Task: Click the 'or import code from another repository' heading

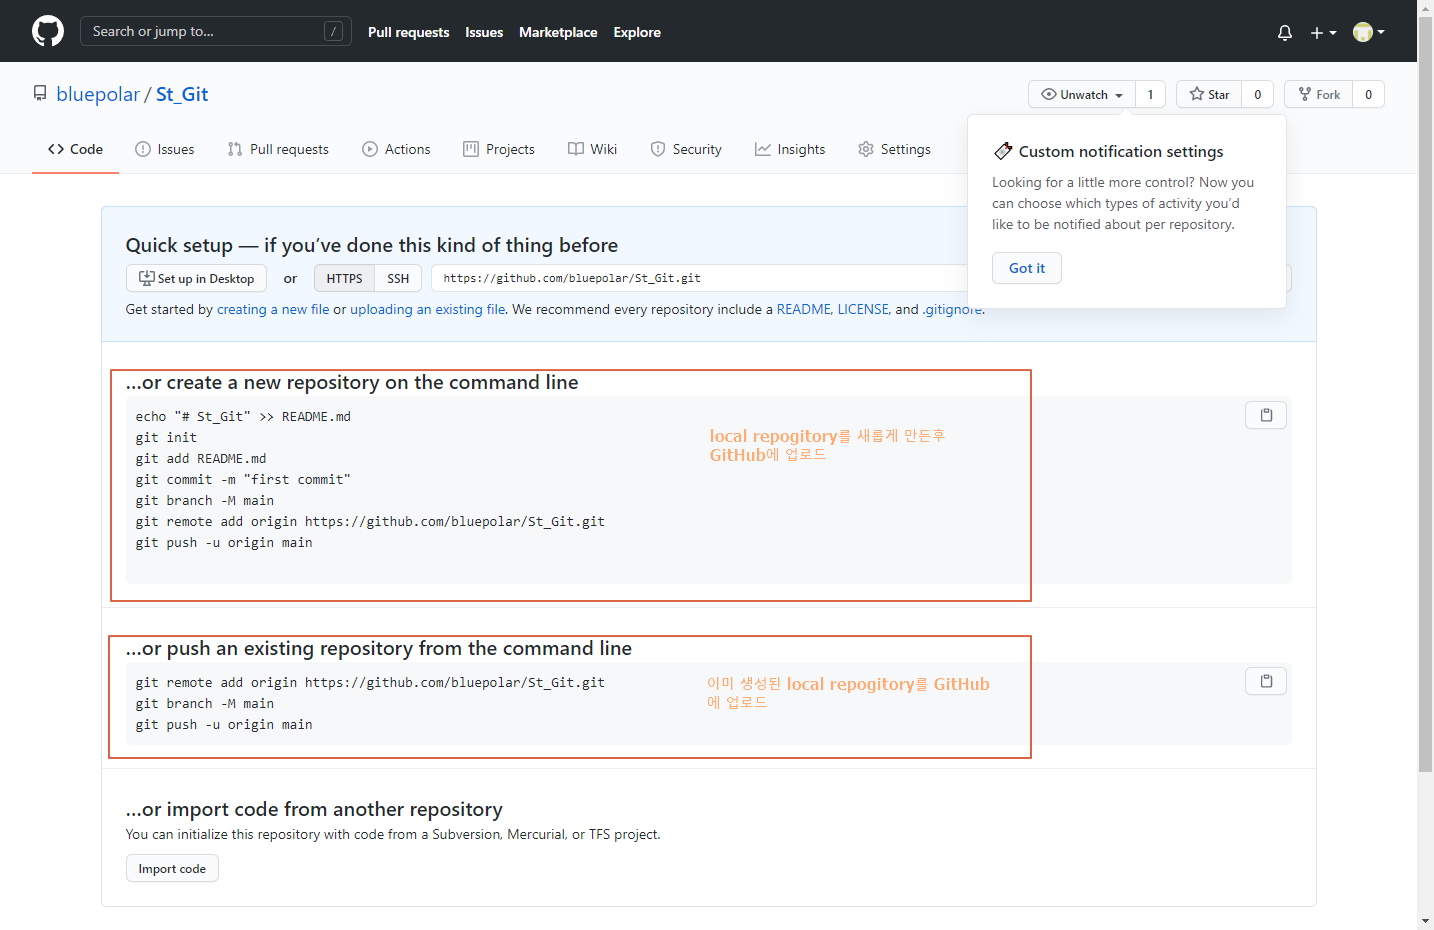Action: 314,809
